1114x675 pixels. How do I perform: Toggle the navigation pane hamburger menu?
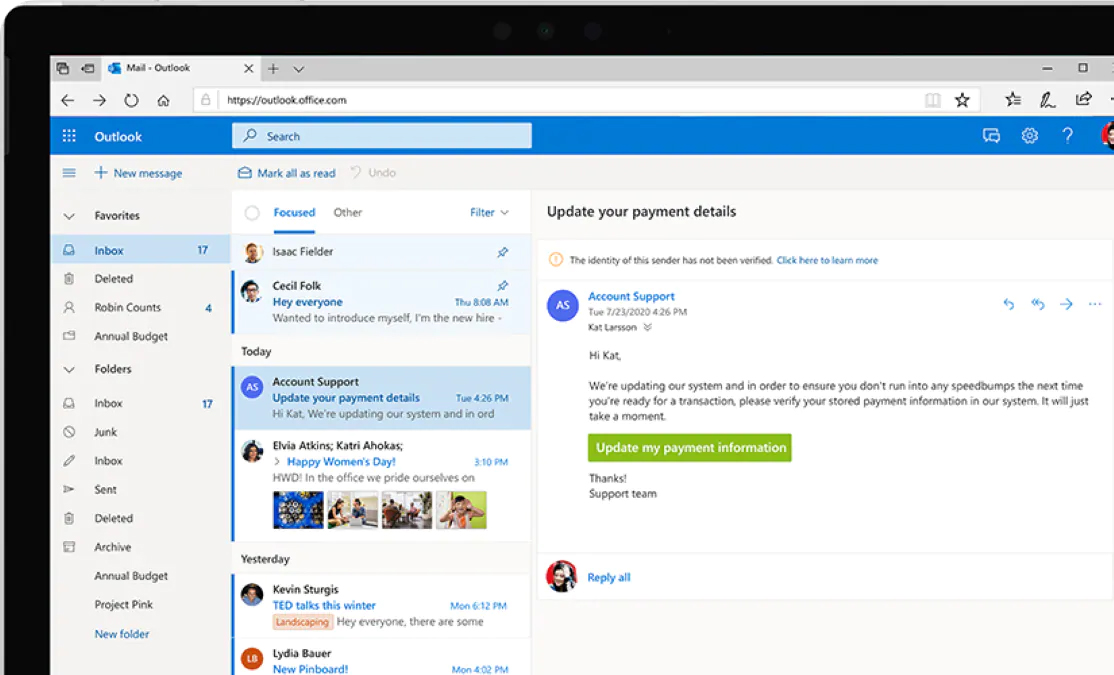[x=69, y=173]
